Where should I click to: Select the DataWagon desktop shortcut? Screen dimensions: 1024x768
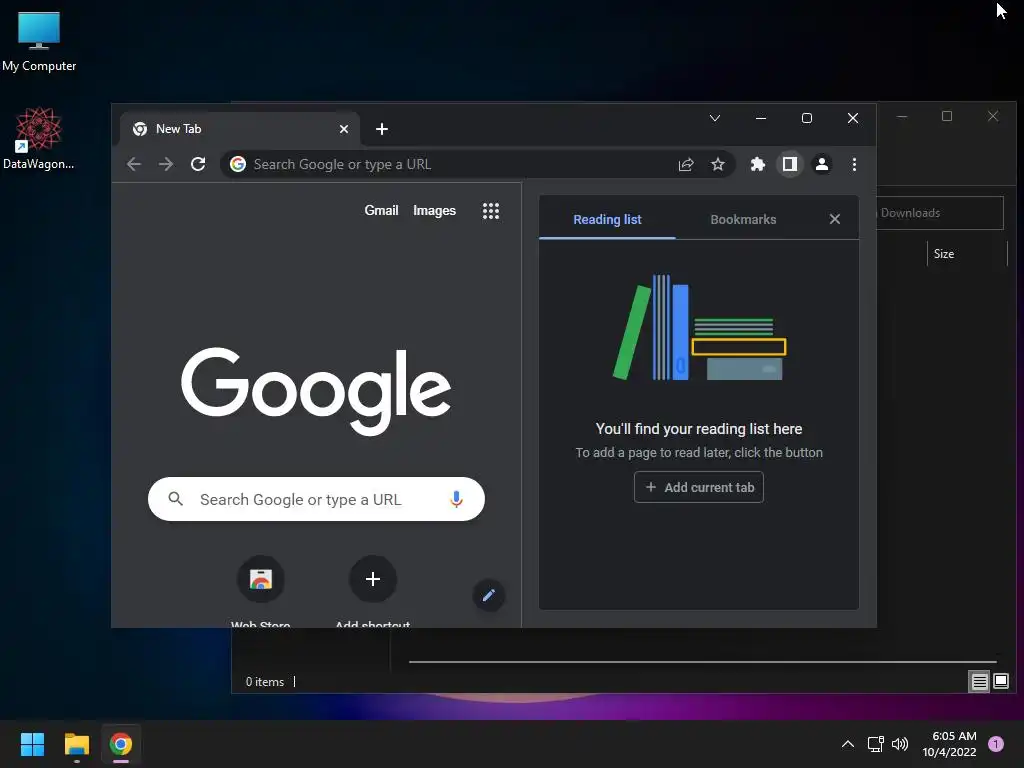(39, 138)
